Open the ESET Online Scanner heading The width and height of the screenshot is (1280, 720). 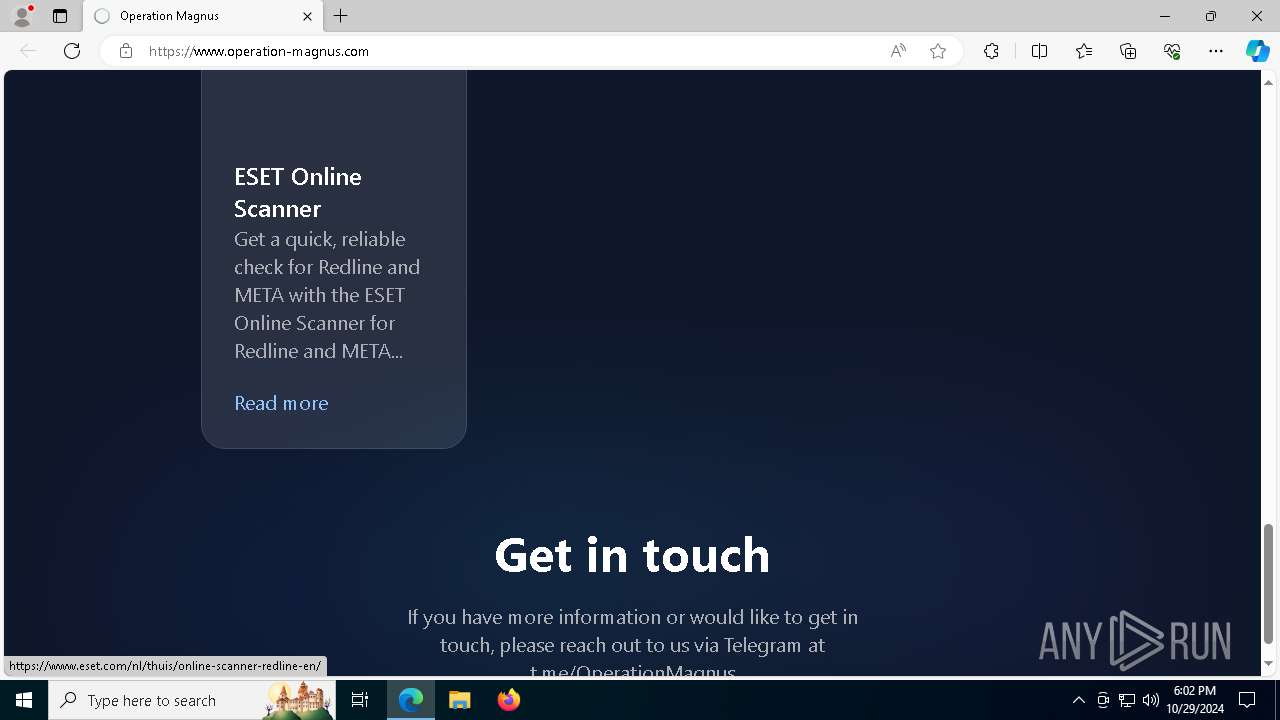click(298, 192)
